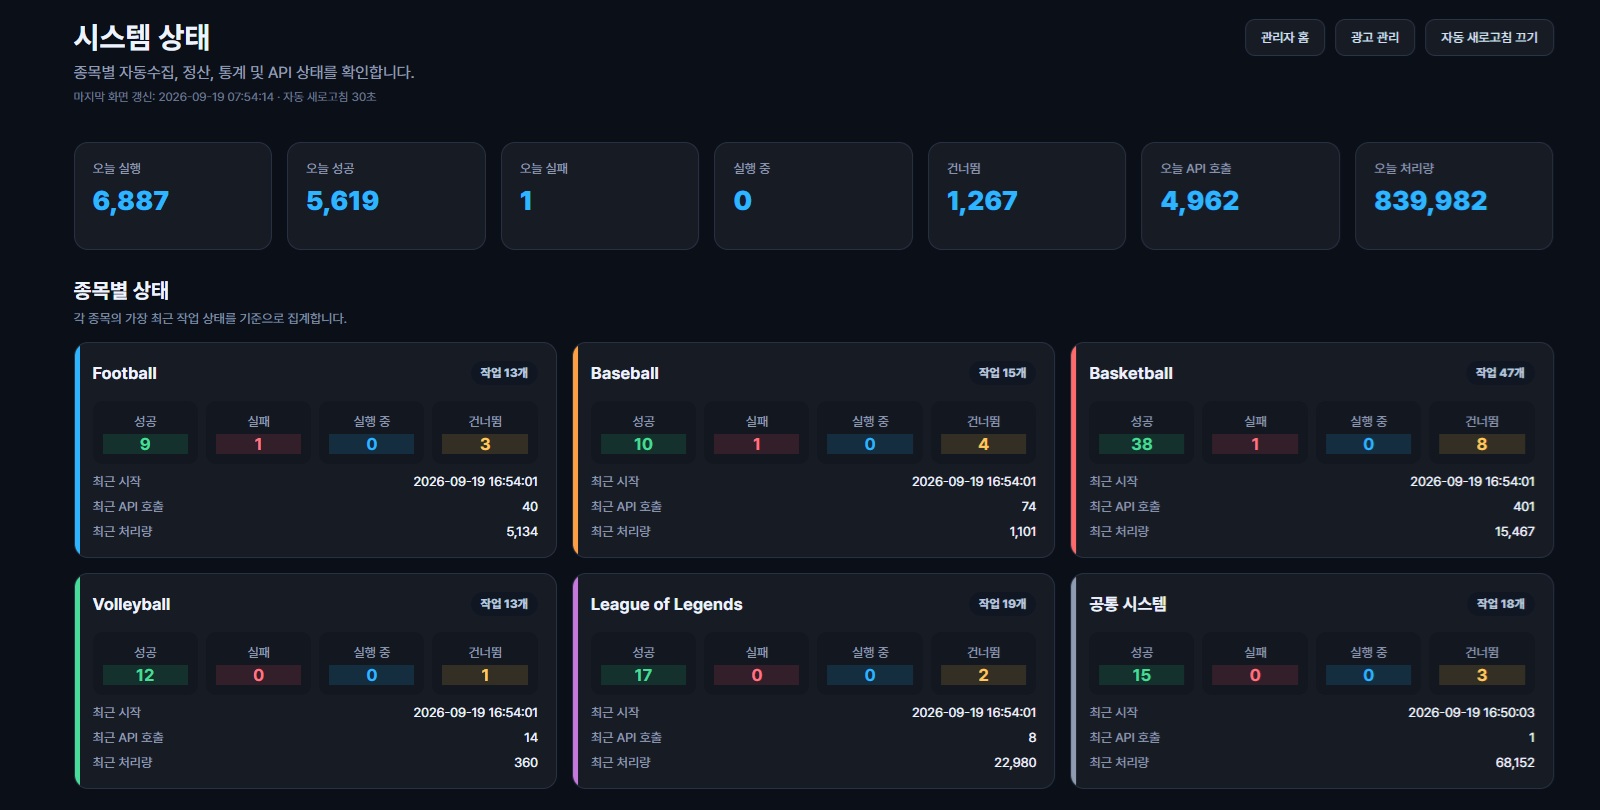Click Basketball 성공 count 38
The image size is (1600, 810).
[x=1141, y=444]
